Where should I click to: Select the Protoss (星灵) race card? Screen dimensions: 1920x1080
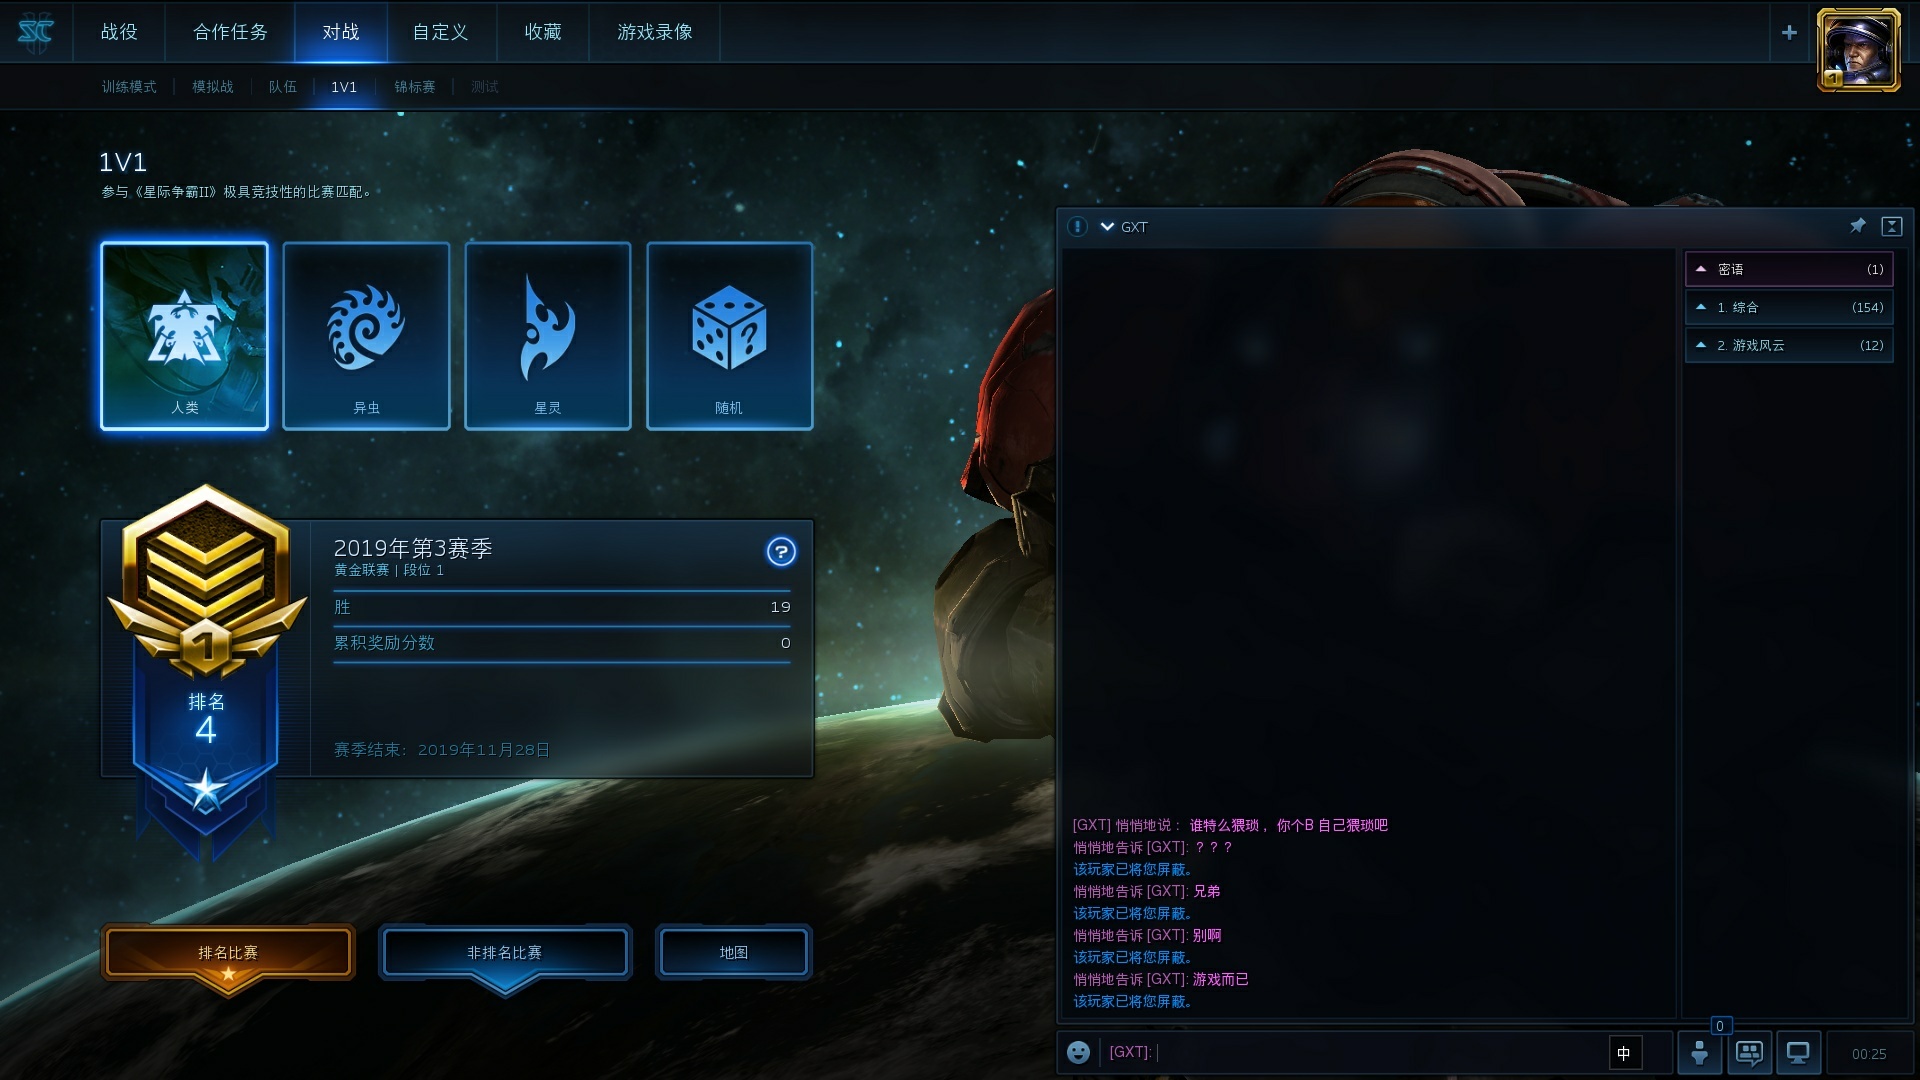point(548,336)
